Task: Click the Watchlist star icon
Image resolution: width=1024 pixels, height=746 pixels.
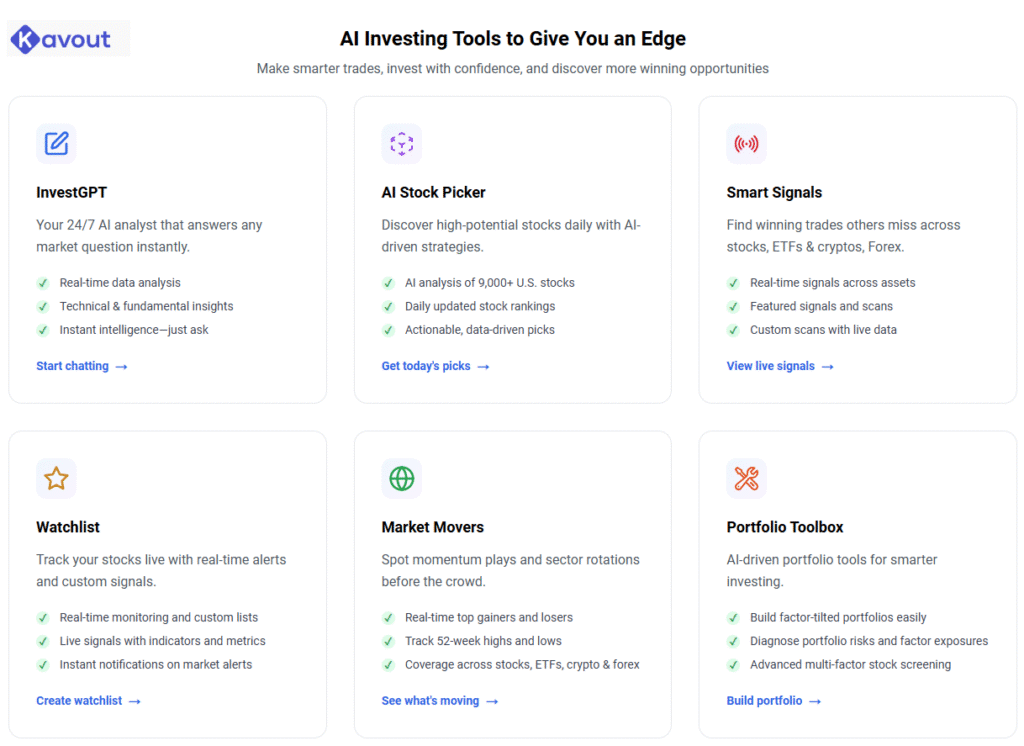Action: point(56,478)
